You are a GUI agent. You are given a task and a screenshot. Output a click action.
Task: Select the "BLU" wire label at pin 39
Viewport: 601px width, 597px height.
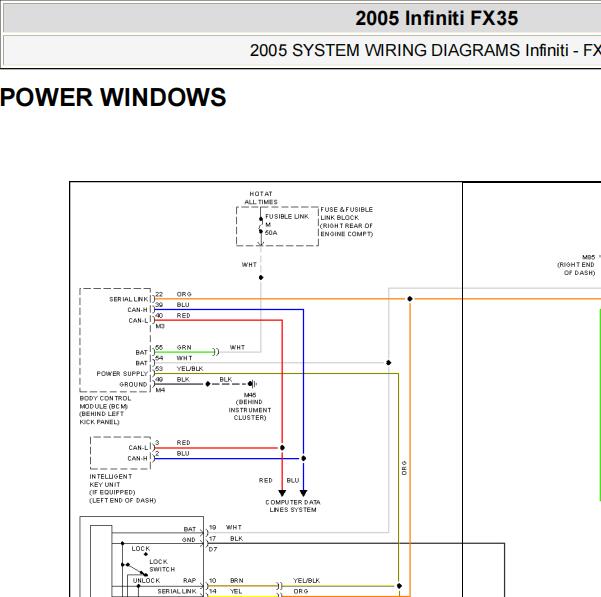click(x=183, y=305)
